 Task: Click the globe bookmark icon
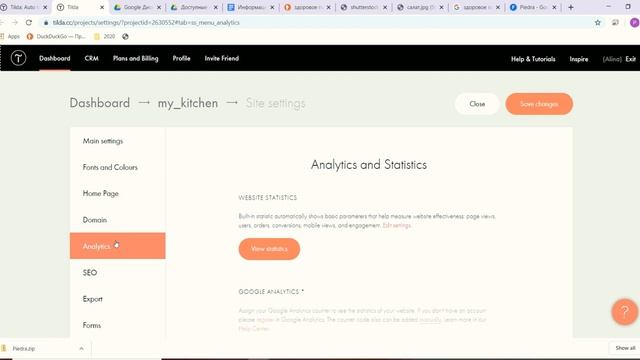(125, 36)
